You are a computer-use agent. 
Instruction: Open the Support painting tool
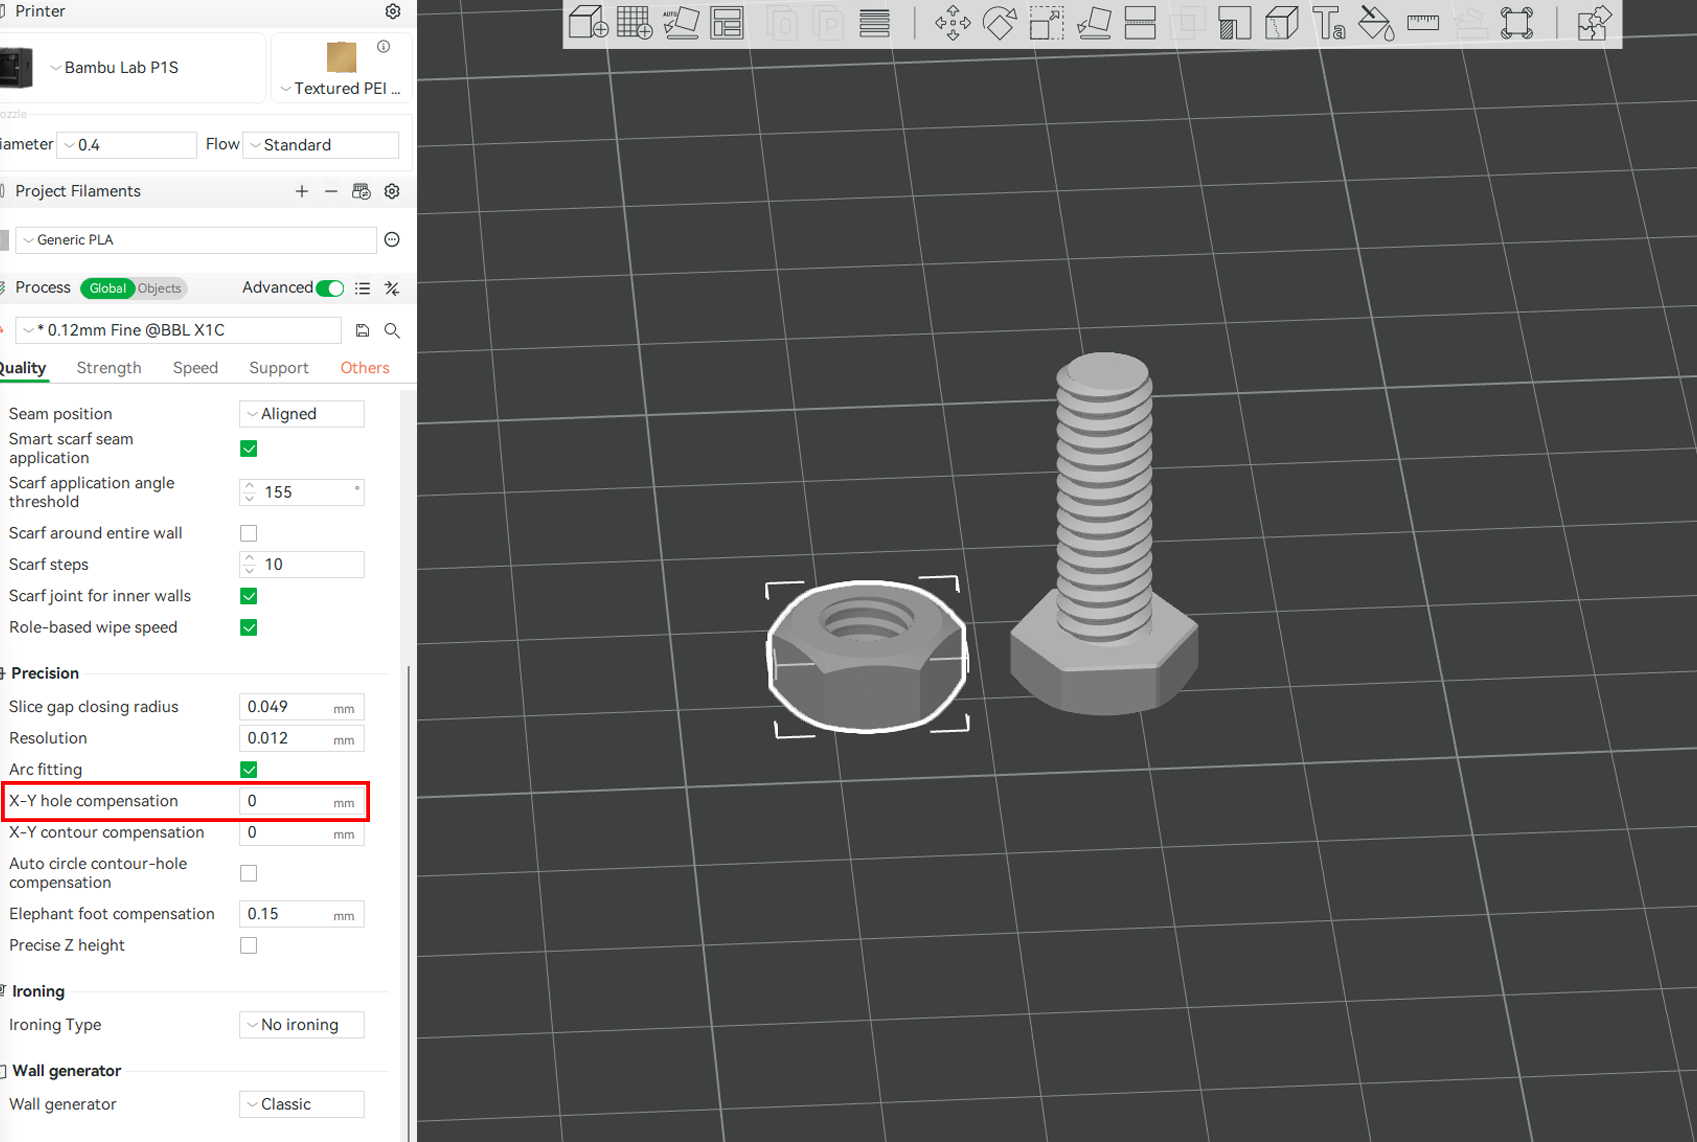click(1235, 22)
